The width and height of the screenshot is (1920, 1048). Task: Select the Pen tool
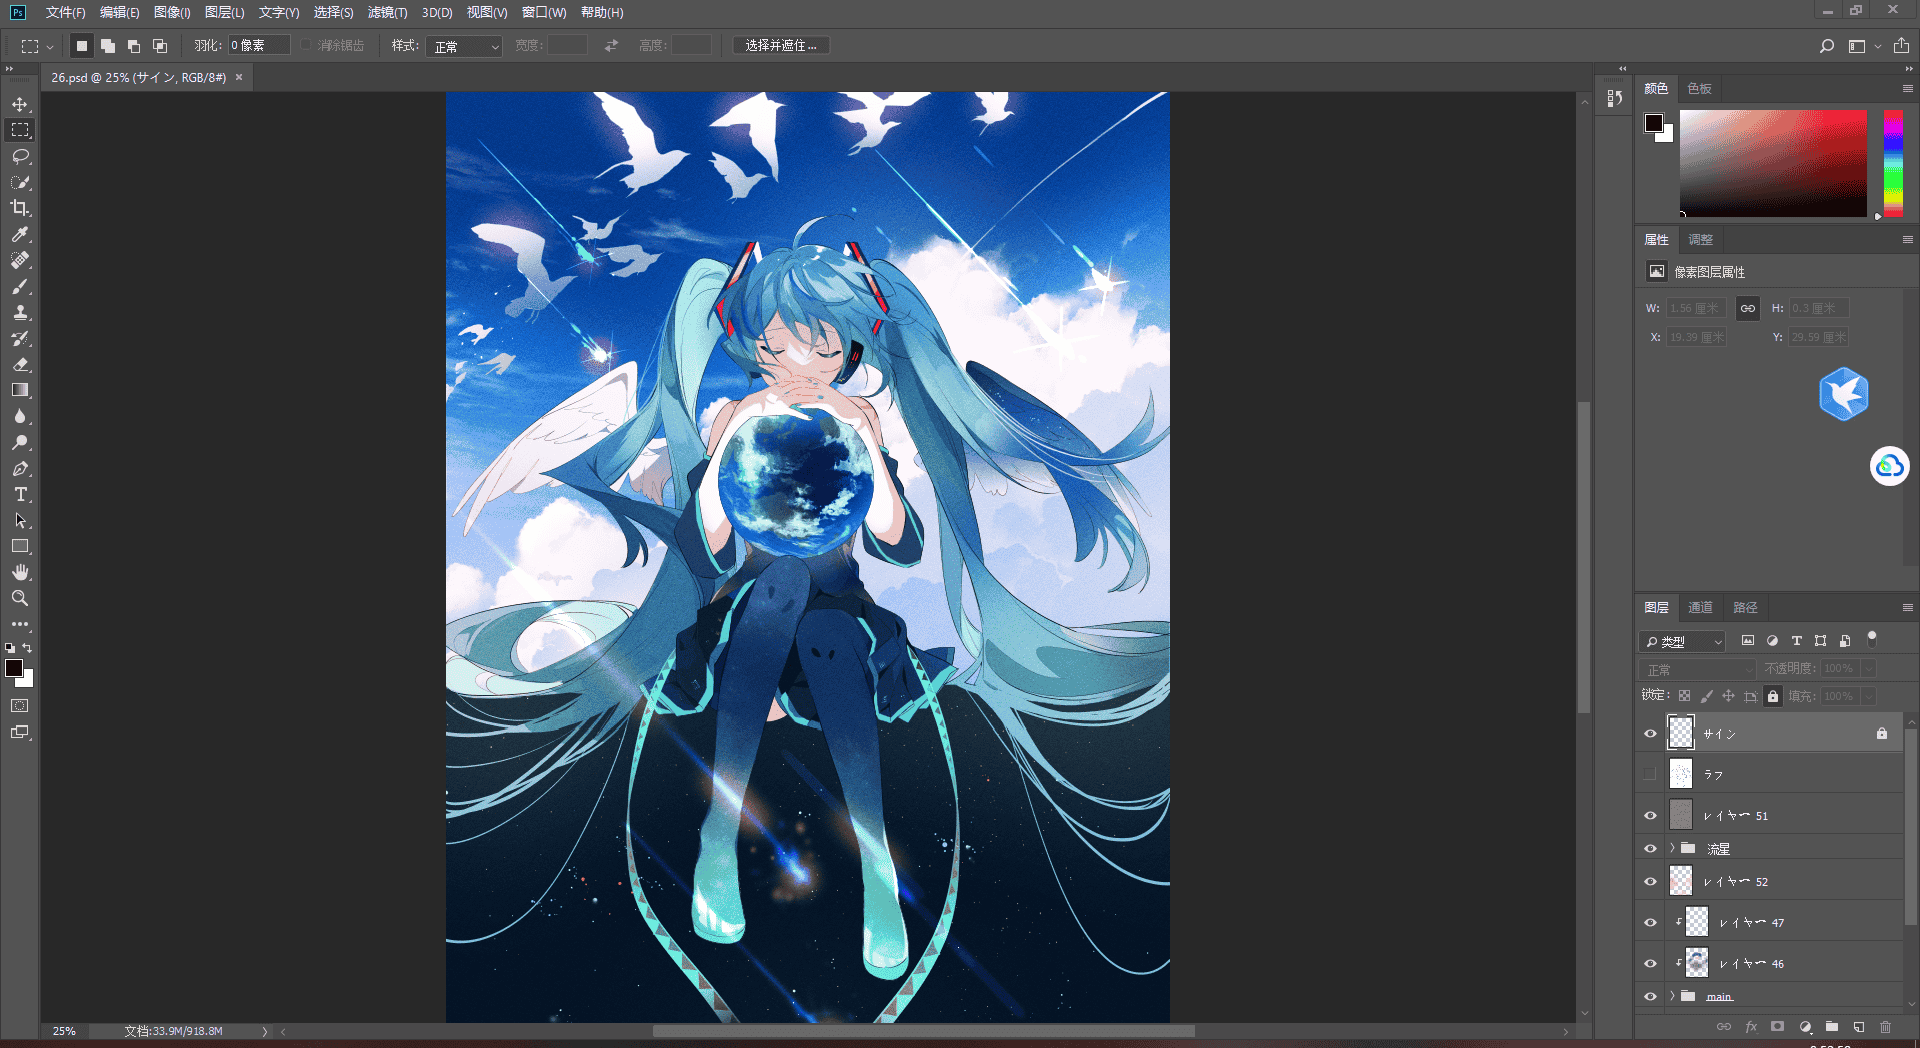(20, 468)
